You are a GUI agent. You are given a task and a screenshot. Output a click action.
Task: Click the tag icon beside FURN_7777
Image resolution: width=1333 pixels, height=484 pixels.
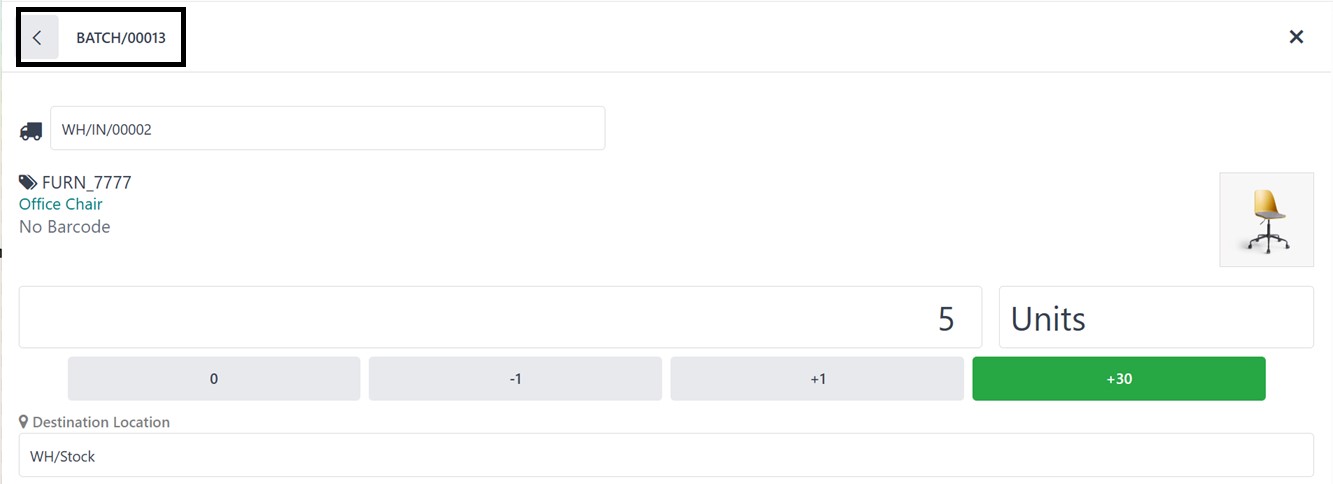click(x=28, y=183)
